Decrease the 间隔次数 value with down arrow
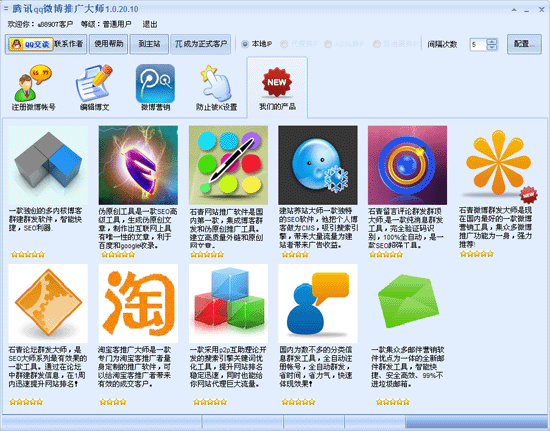Image resolution: width=550 pixels, height=431 pixels. [x=492, y=47]
